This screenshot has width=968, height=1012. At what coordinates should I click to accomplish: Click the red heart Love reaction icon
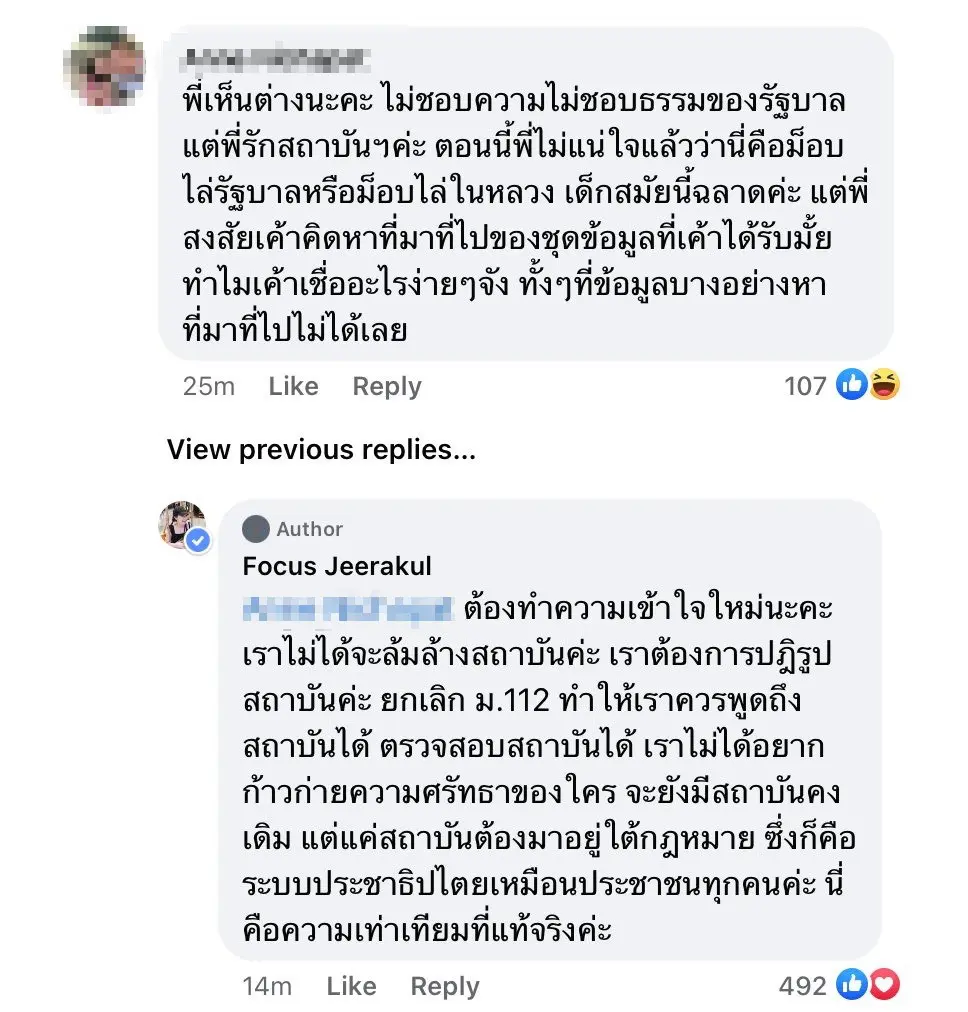[x=883, y=985]
